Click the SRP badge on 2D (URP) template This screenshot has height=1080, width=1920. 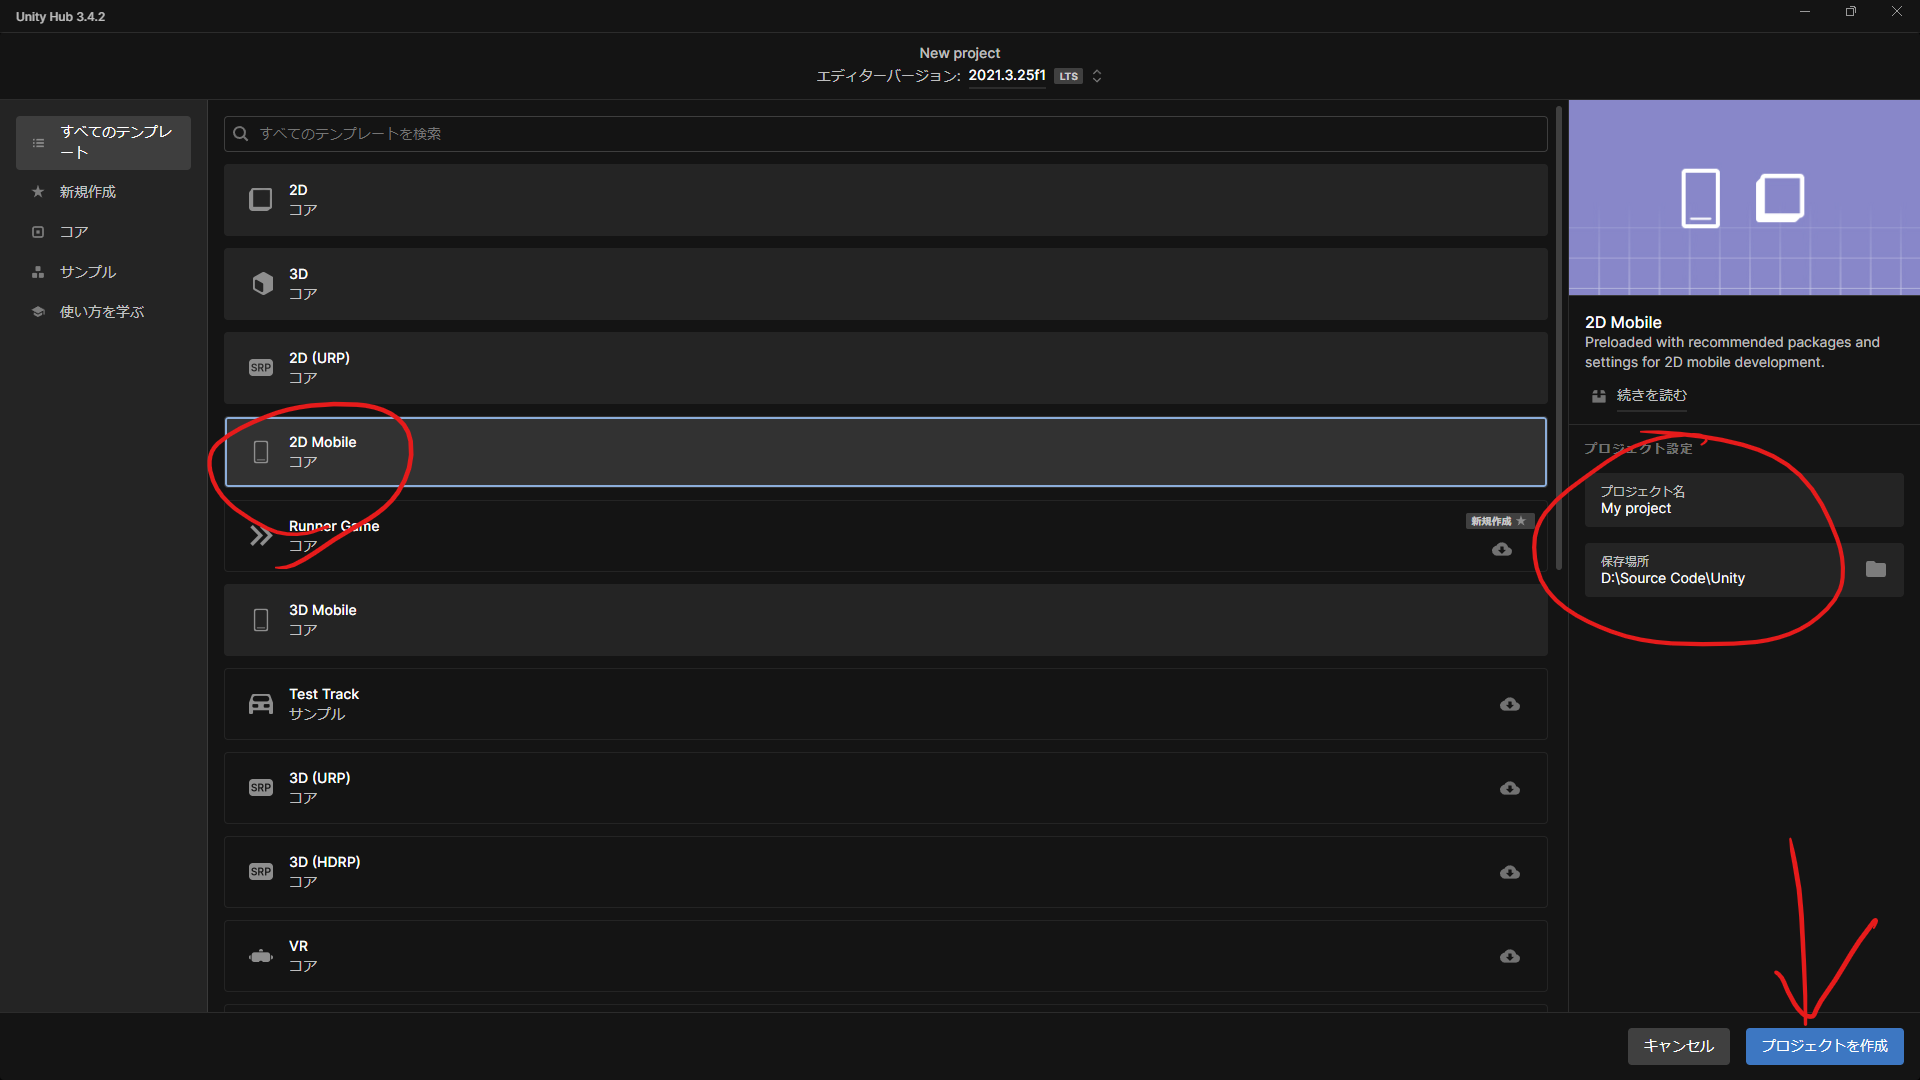coord(261,367)
